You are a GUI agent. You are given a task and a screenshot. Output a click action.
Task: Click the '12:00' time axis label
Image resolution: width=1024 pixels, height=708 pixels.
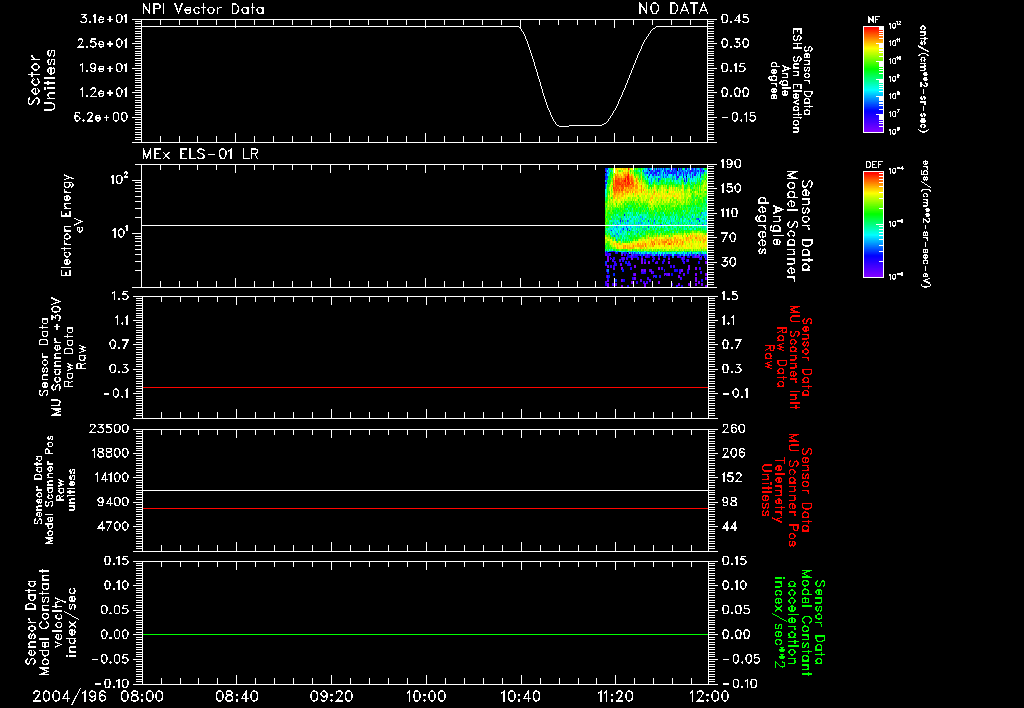click(x=709, y=696)
